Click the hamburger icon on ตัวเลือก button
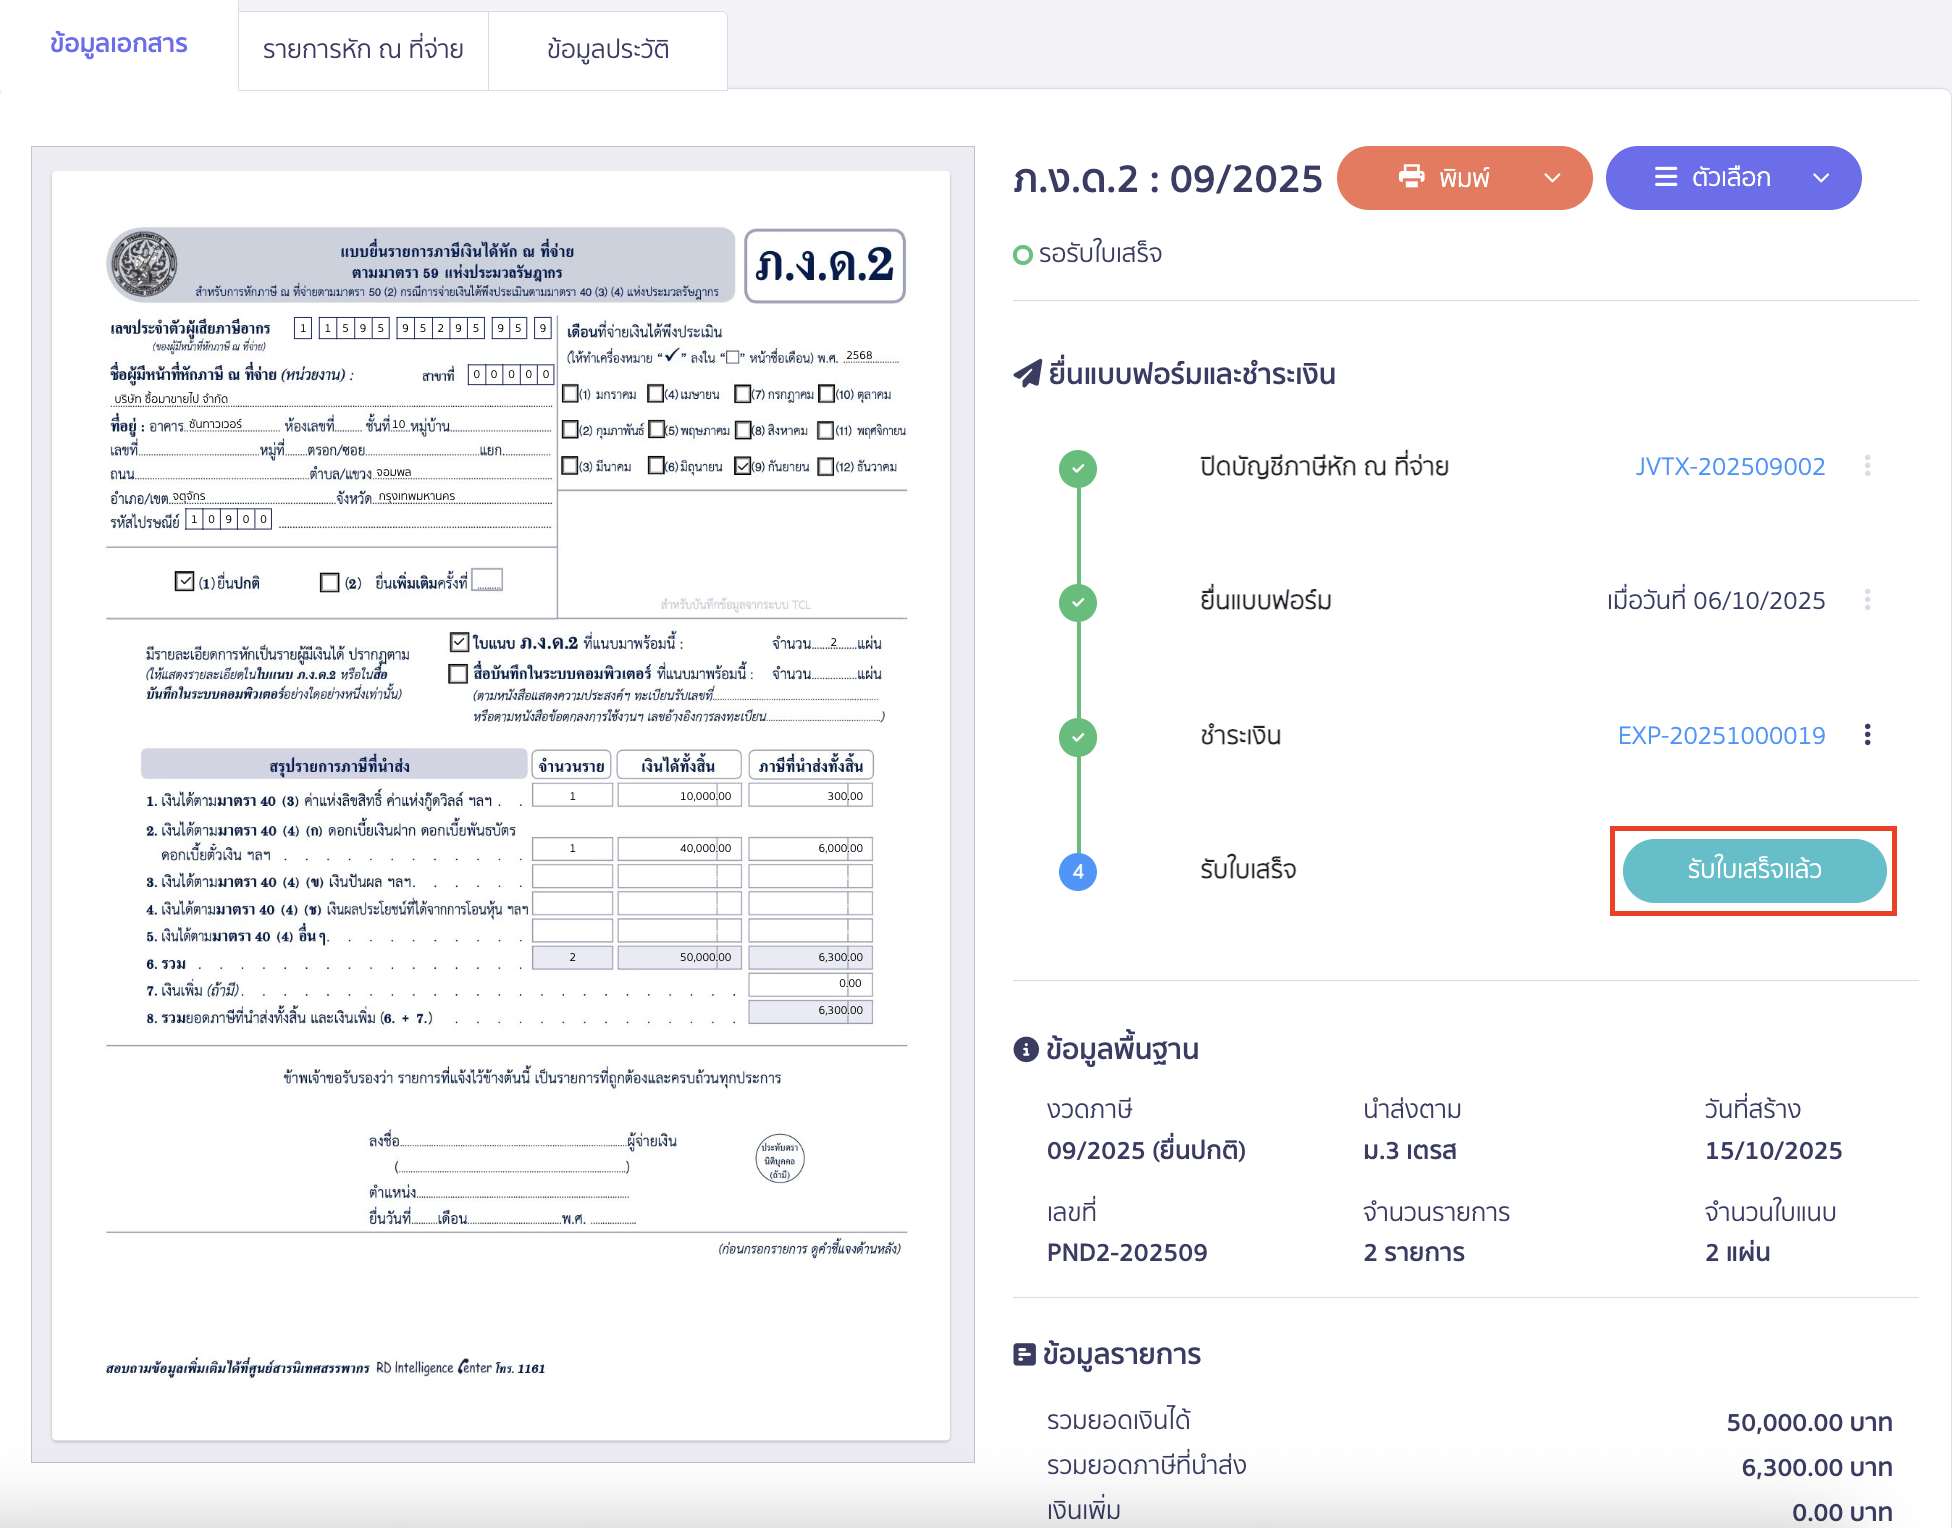Viewport: 1952px width, 1528px height. pos(1665,177)
